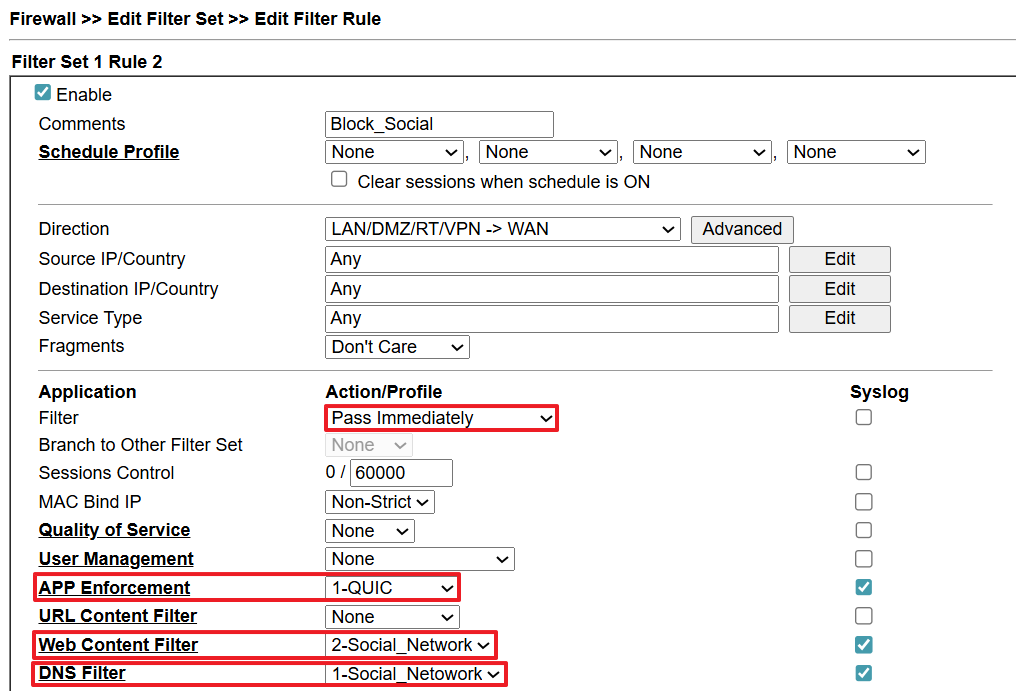
Task: Expand the Filter action dropdown
Action: tap(441, 418)
